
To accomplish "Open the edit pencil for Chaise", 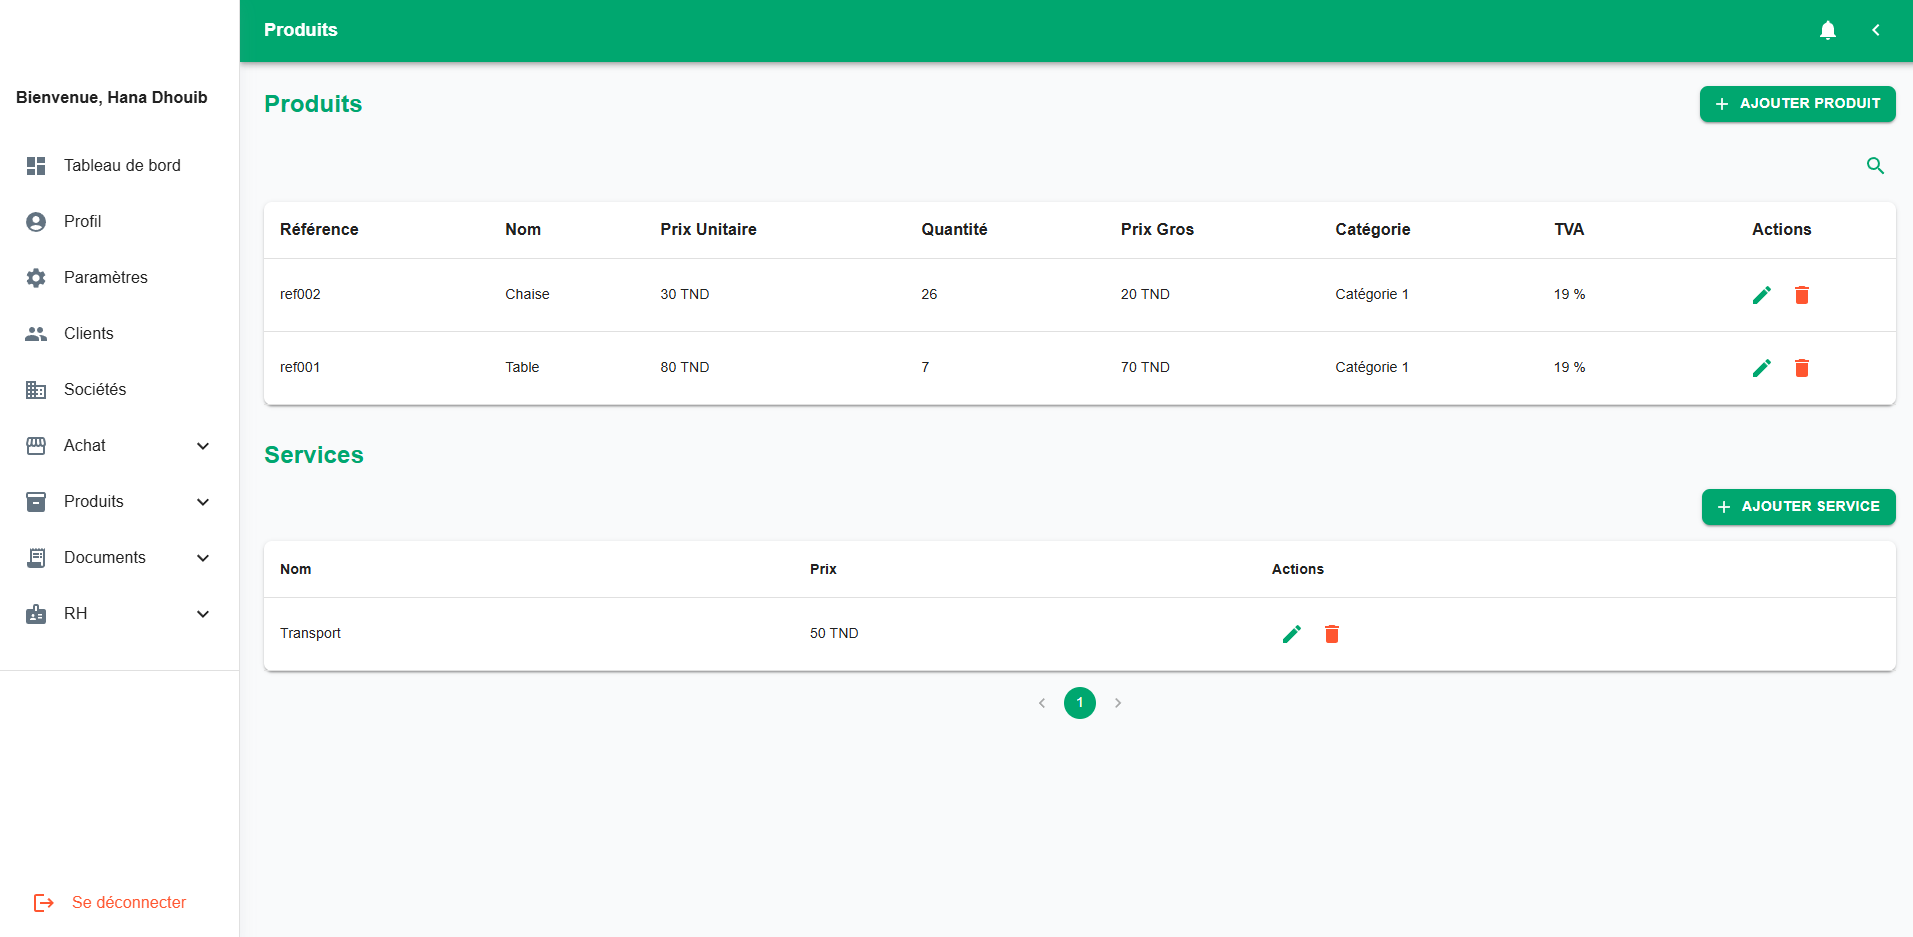I will point(1762,295).
